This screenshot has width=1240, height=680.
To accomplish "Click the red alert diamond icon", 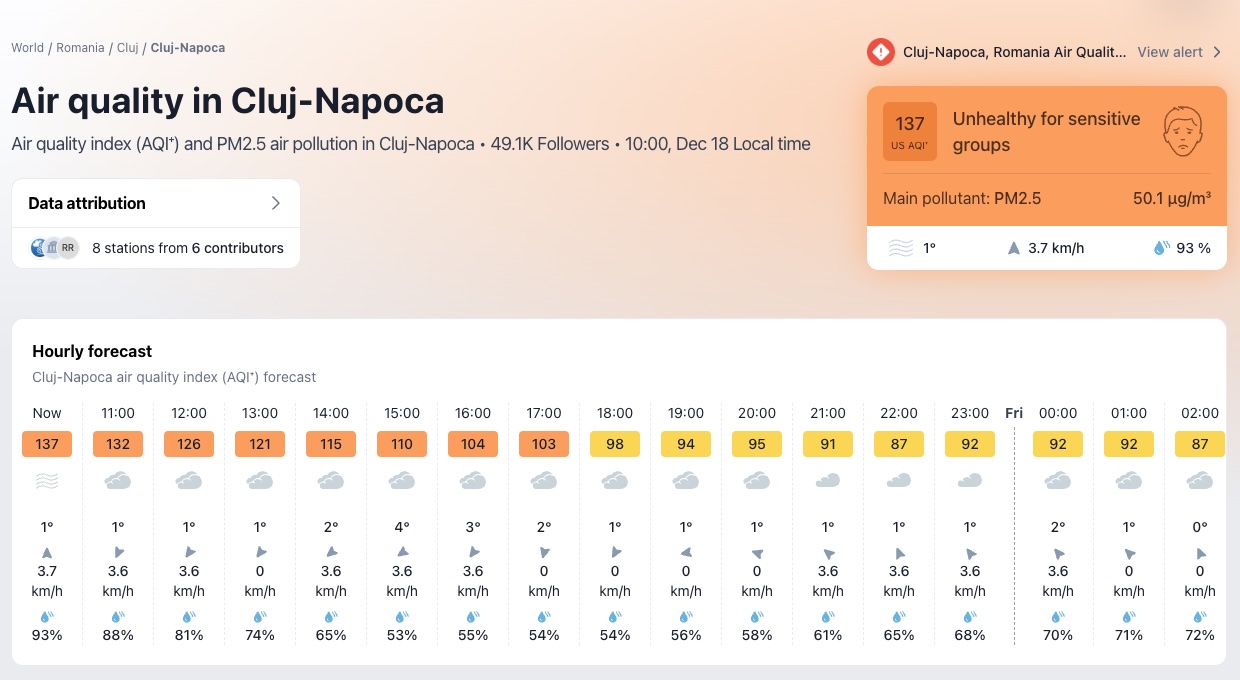I will pos(880,52).
